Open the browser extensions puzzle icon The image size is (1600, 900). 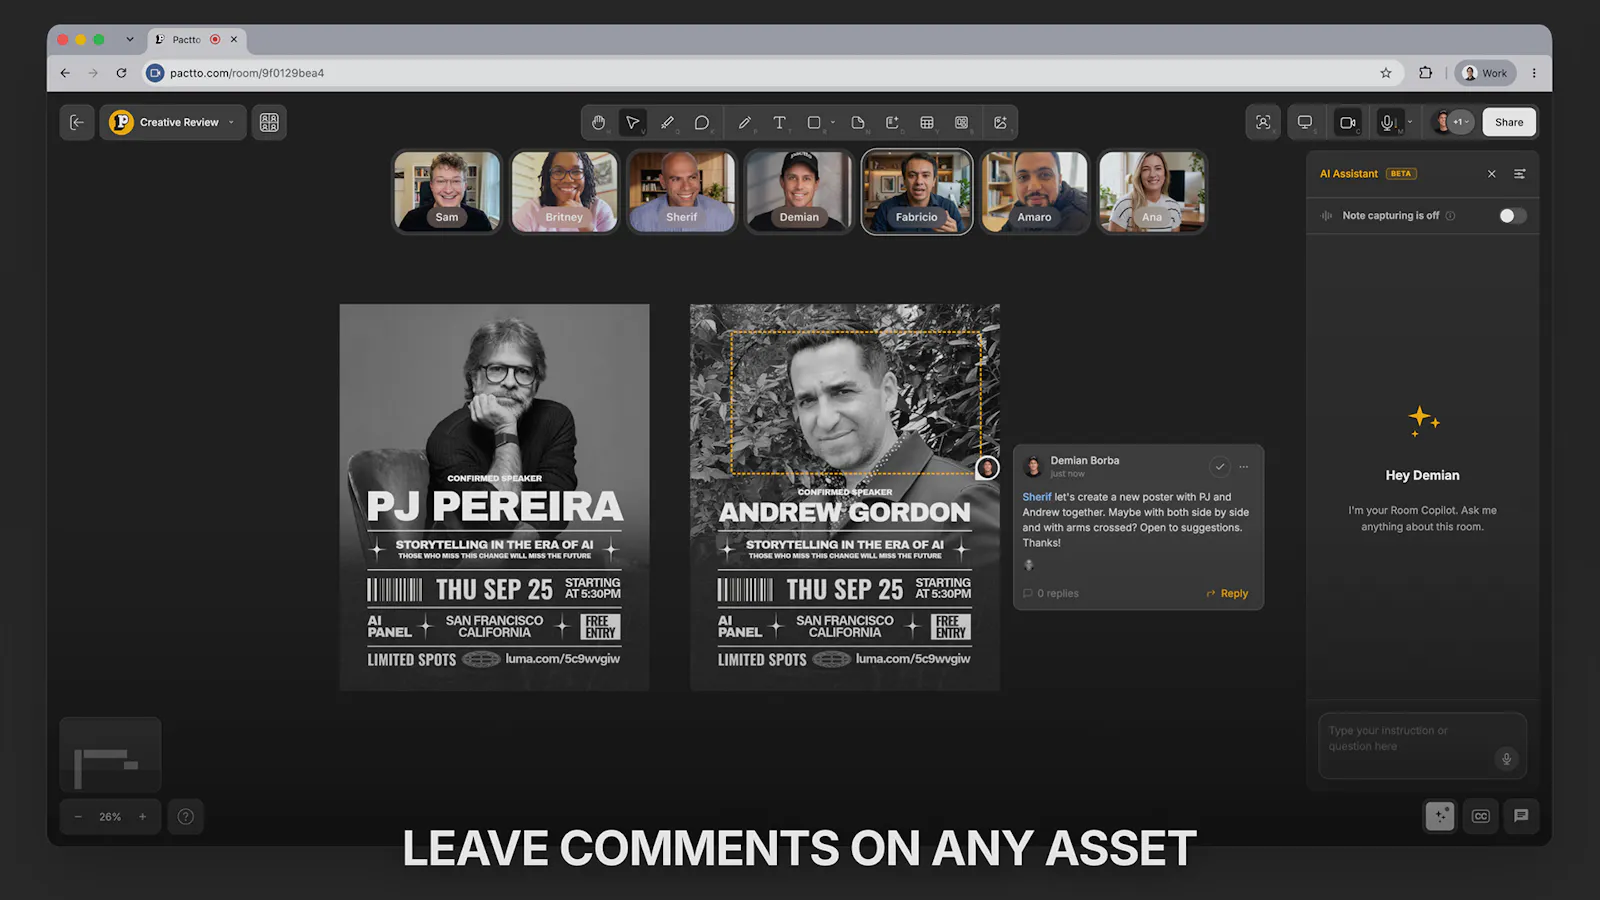(x=1426, y=73)
